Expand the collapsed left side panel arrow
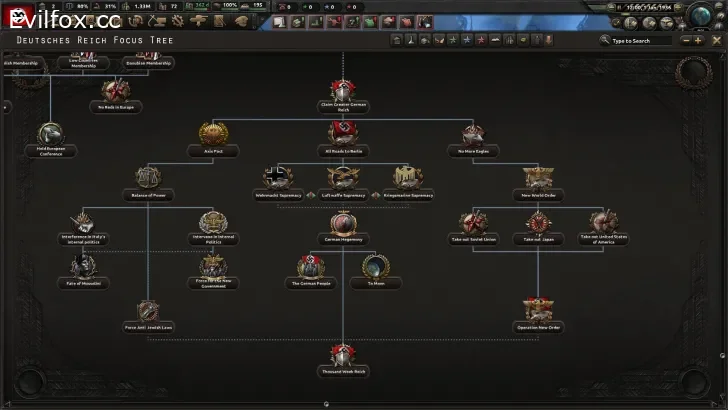 click(x=3, y=105)
